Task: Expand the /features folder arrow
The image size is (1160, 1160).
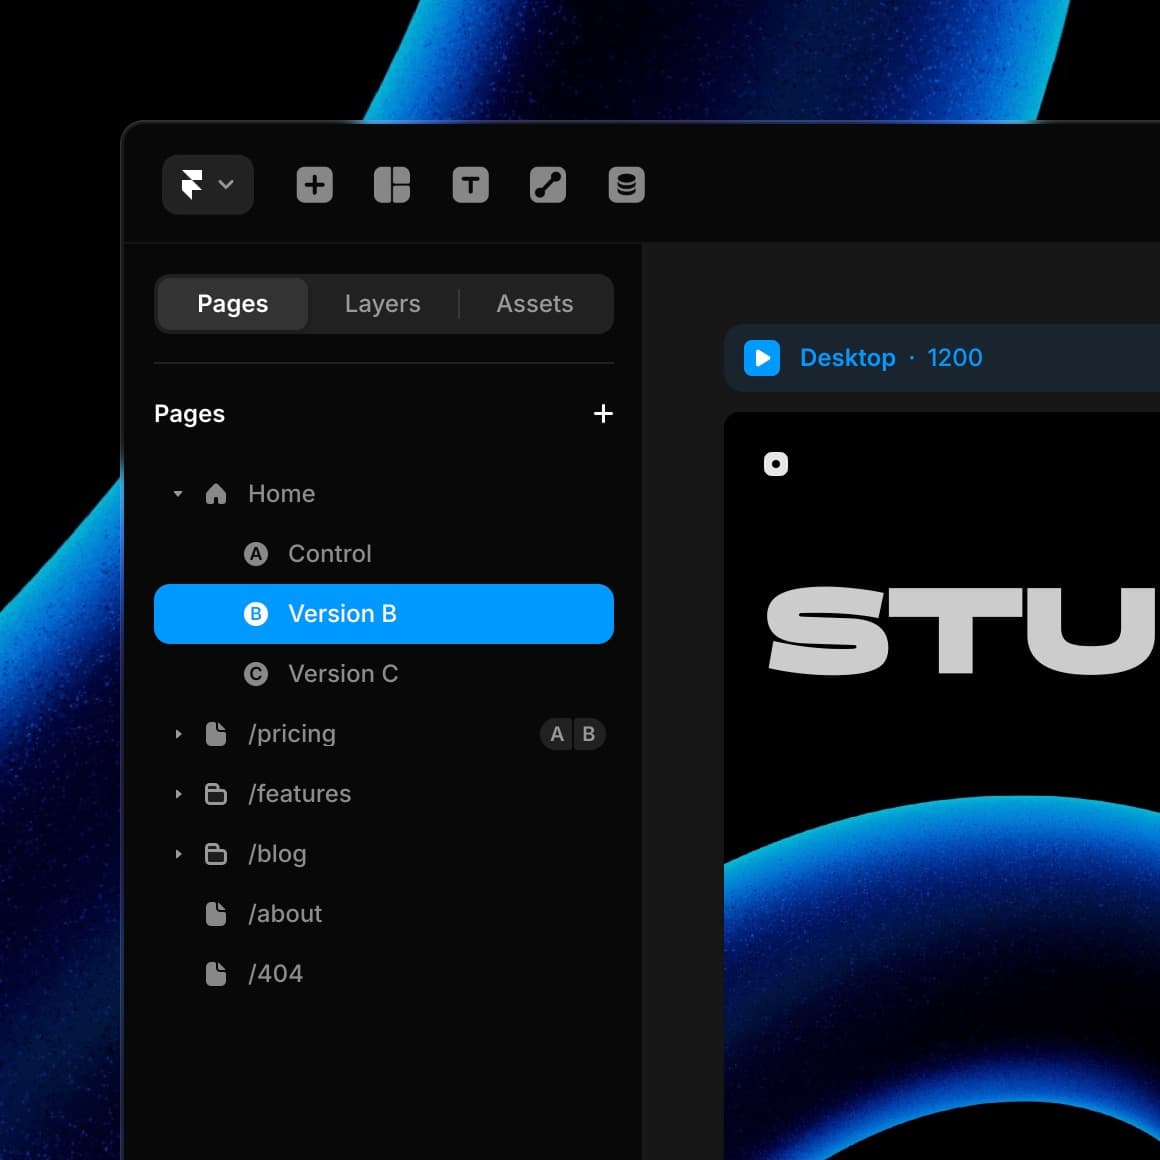Action: [x=178, y=794]
